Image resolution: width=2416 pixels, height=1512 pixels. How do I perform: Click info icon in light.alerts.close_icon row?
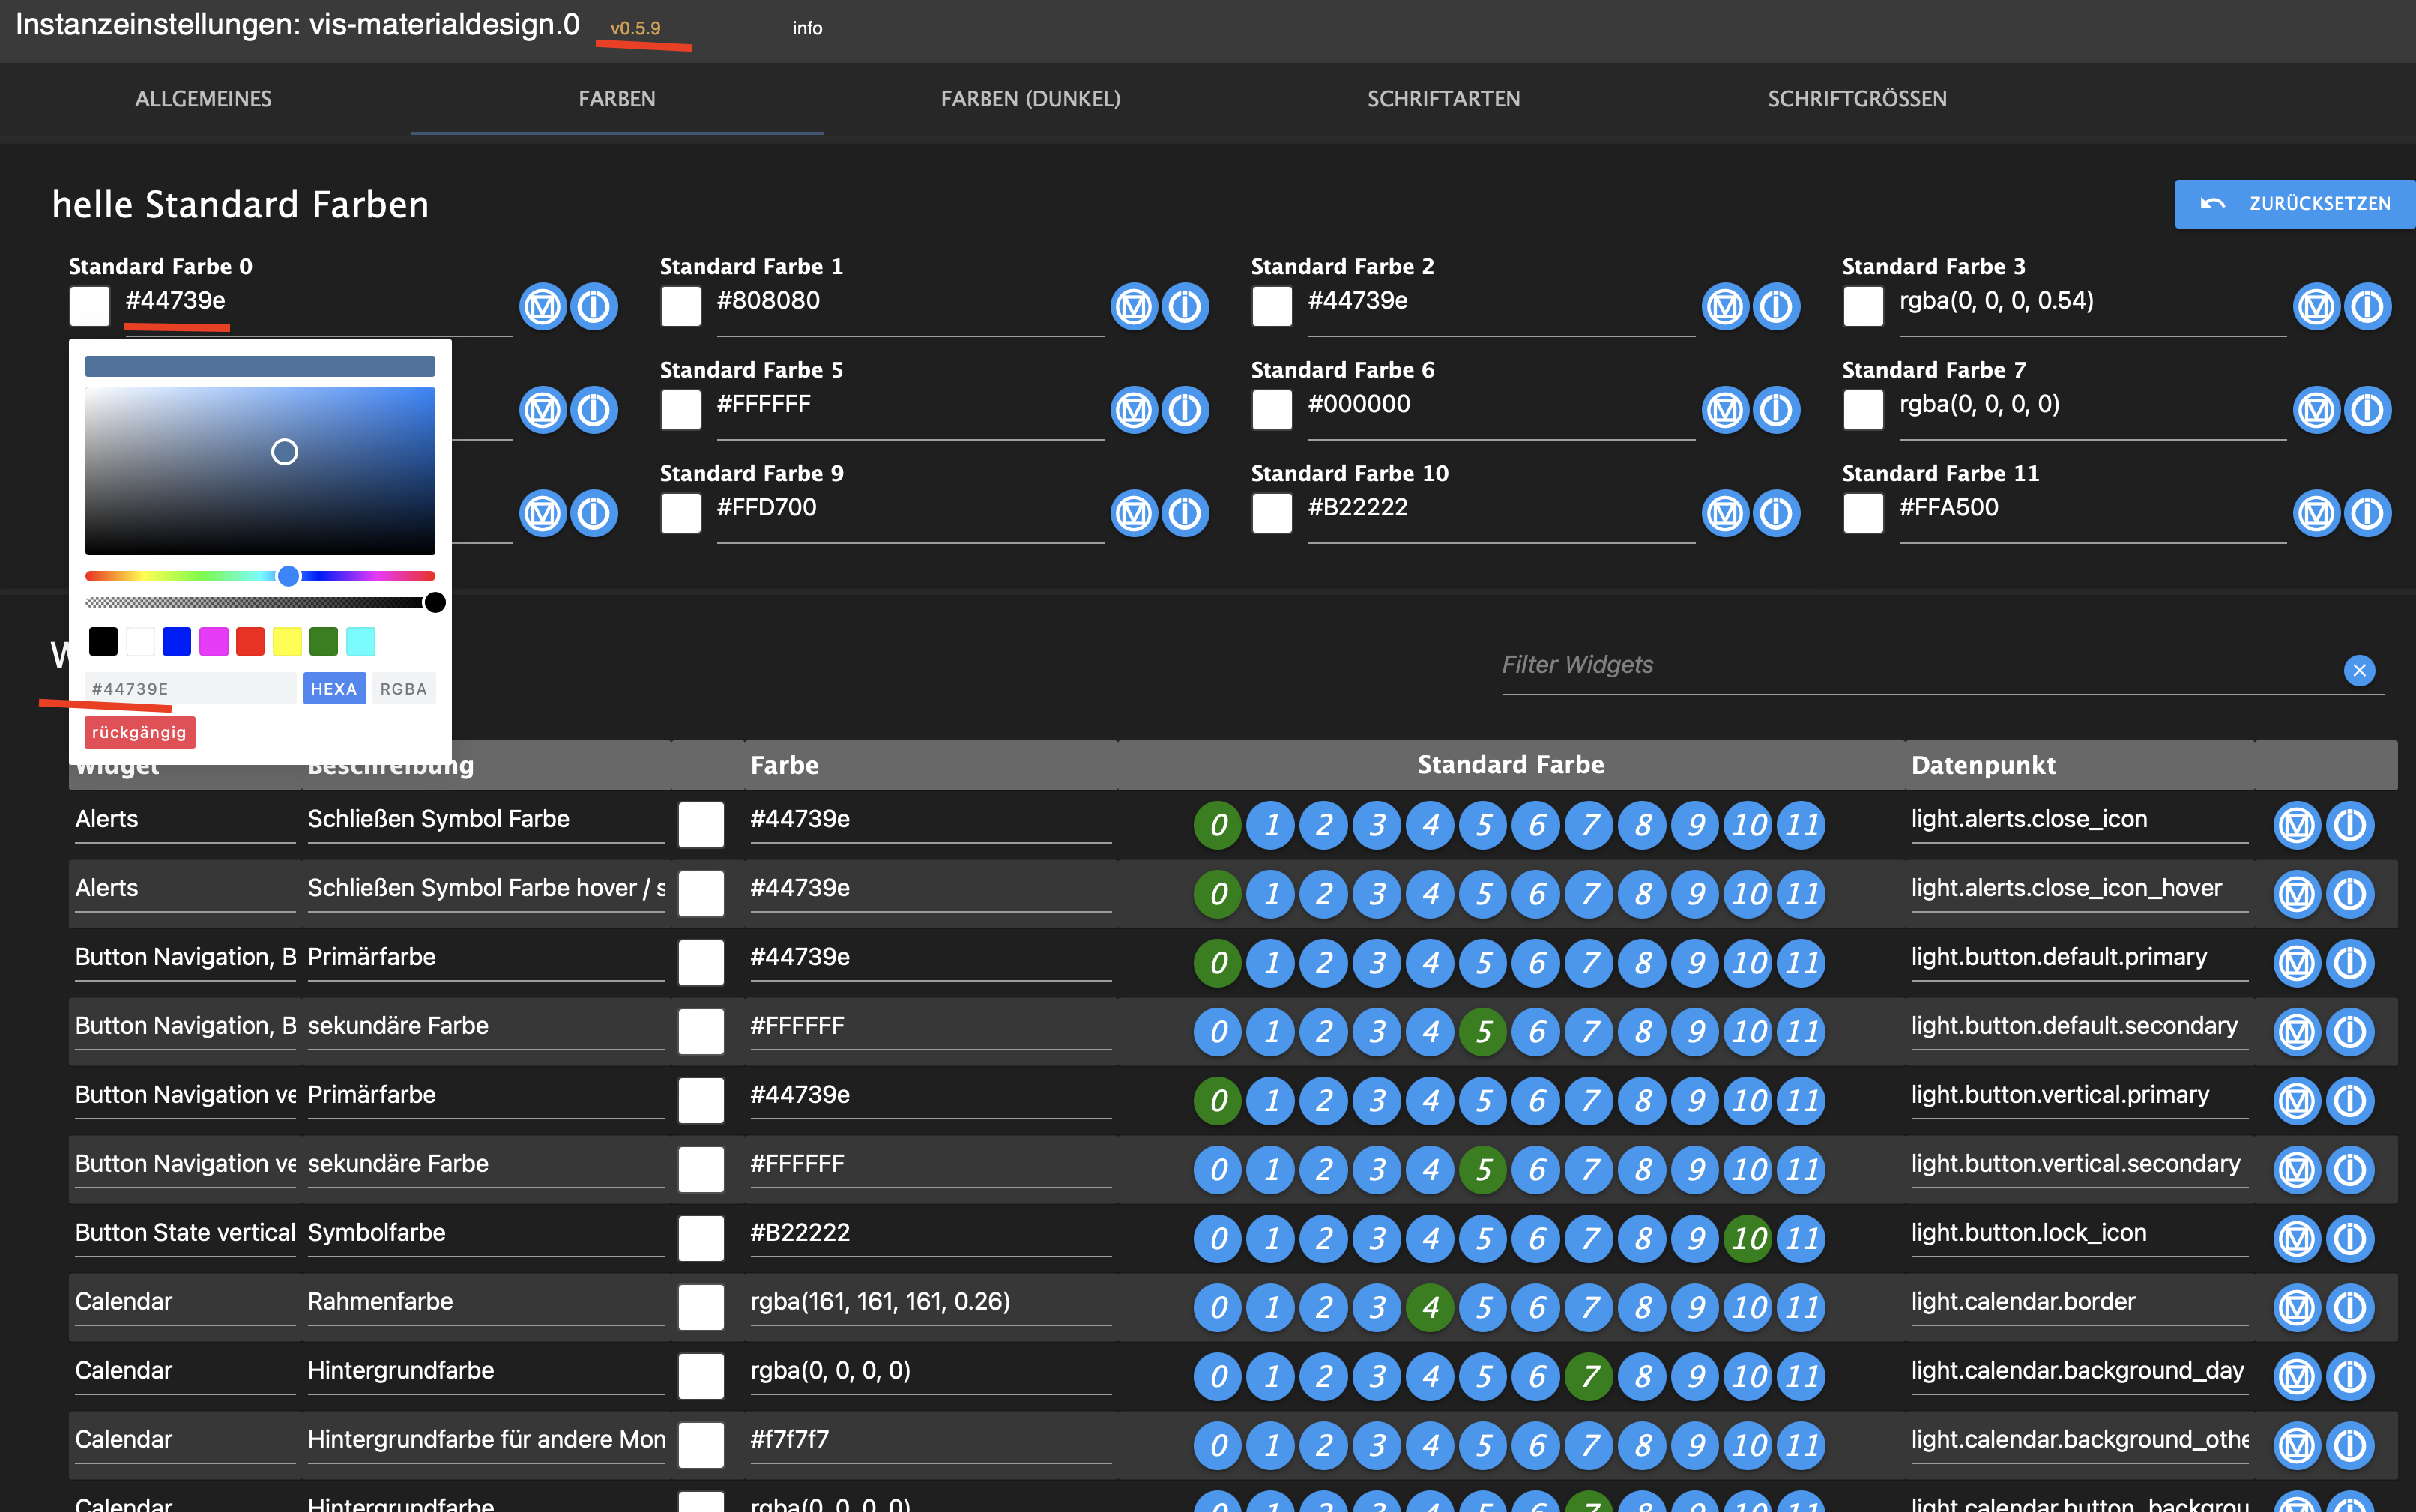tap(2349, 825)
